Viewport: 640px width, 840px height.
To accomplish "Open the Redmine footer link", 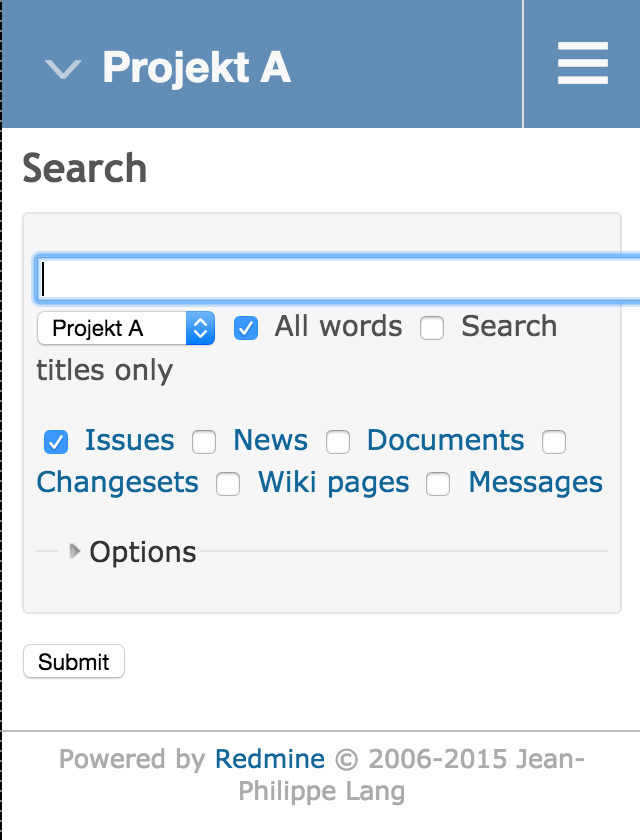I will pyautogui.click(x=270, y=759).
